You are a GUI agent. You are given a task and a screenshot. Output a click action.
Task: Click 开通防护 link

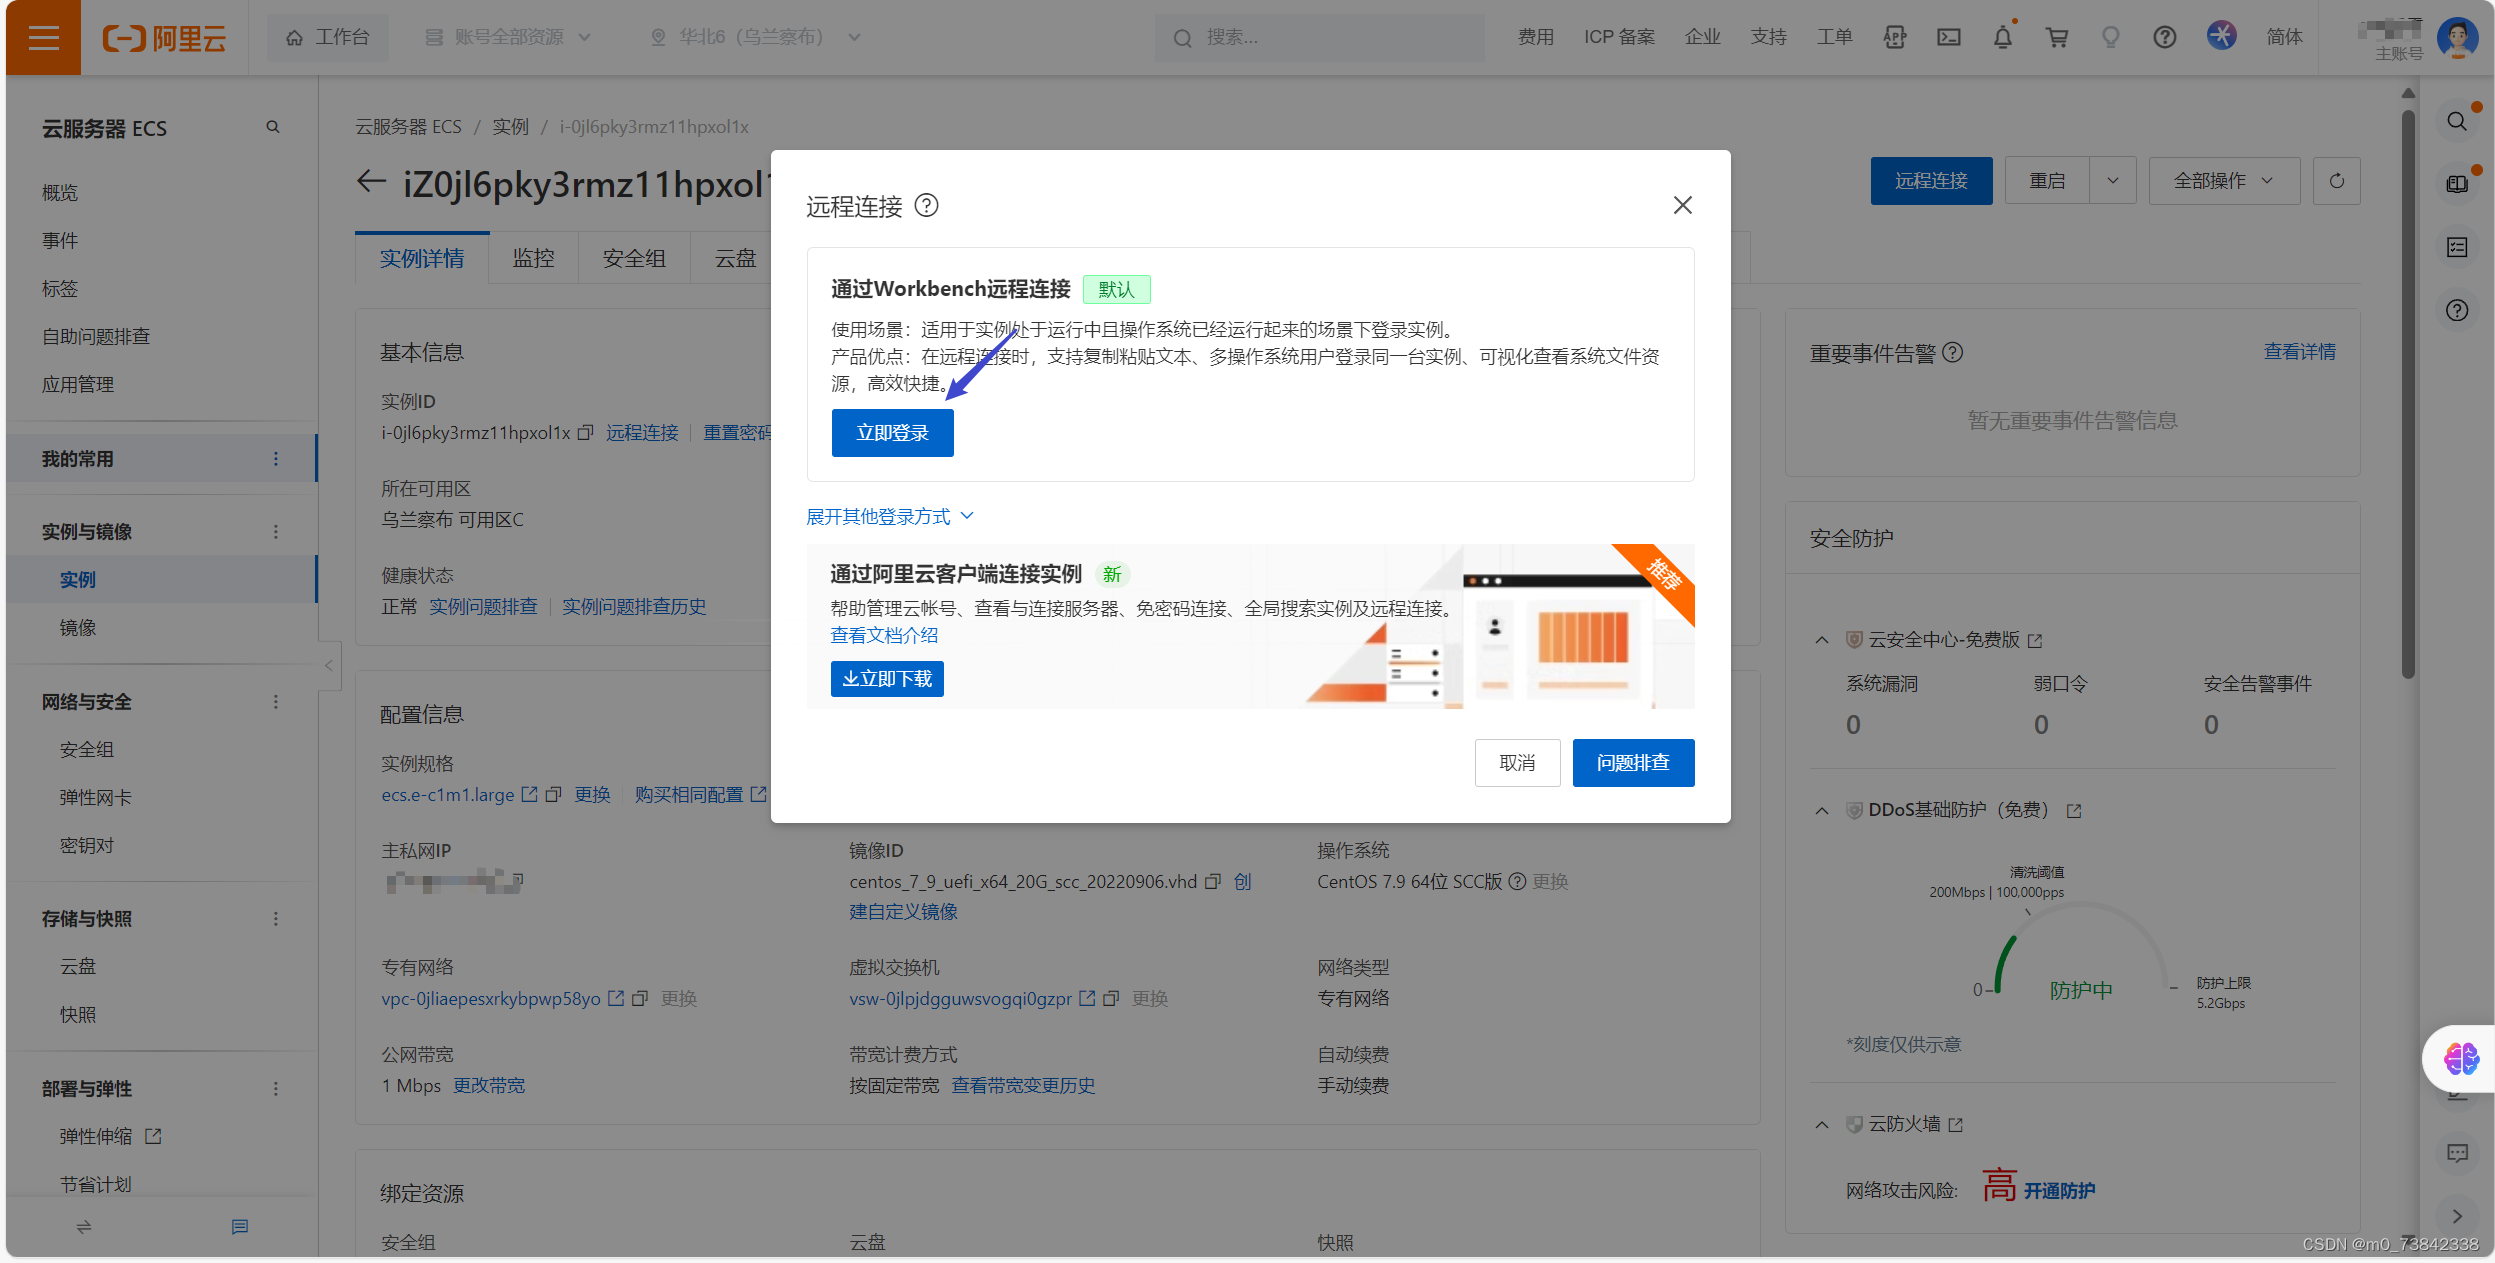pyautogui.click(x=2059, y=1191)
